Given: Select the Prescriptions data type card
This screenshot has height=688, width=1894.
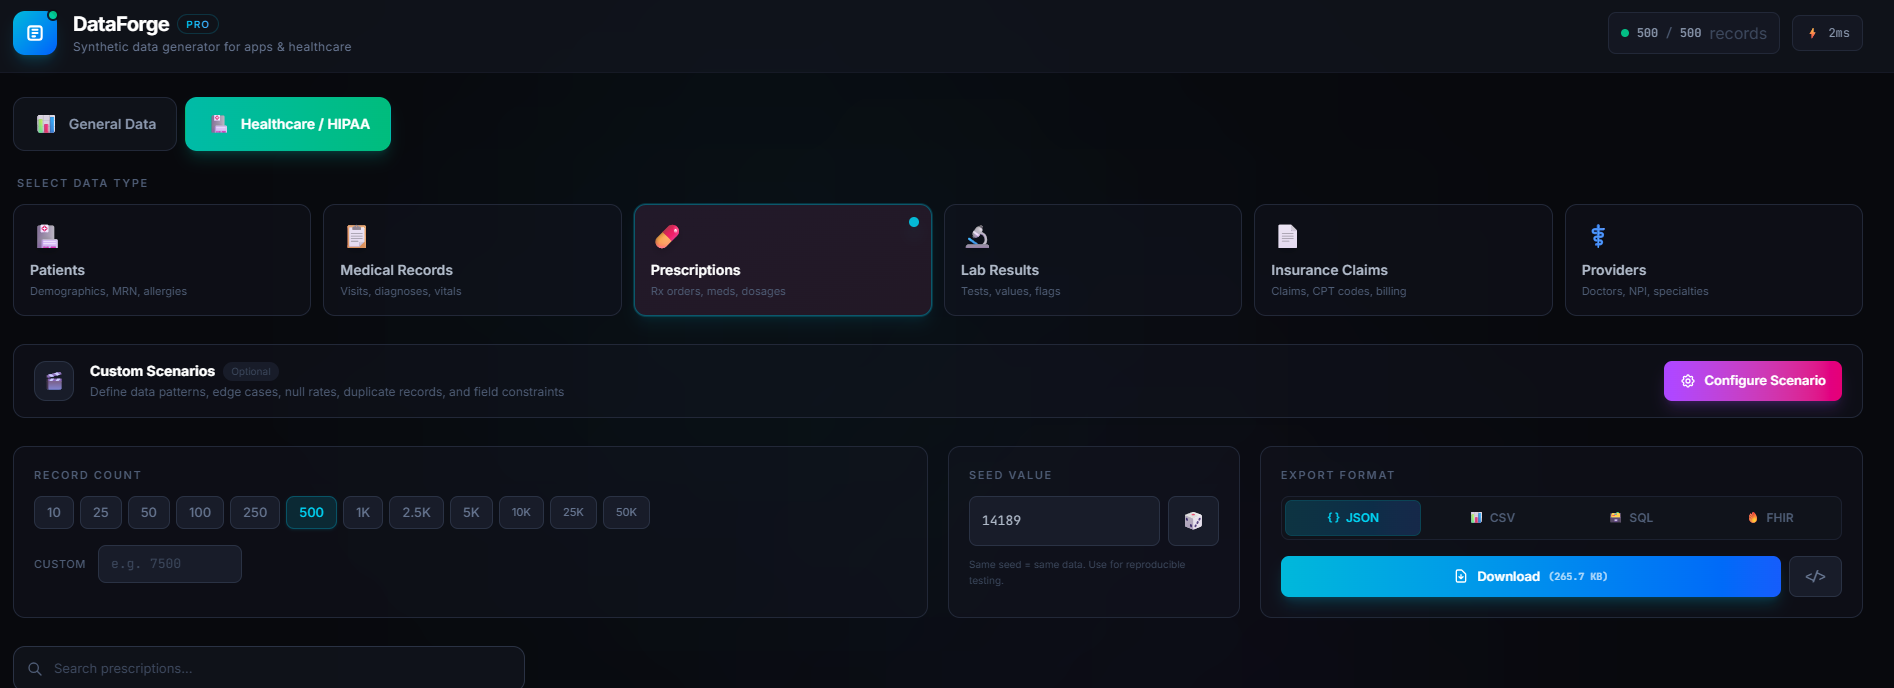Looking at the screenshot, I should [x=783, y=260].
